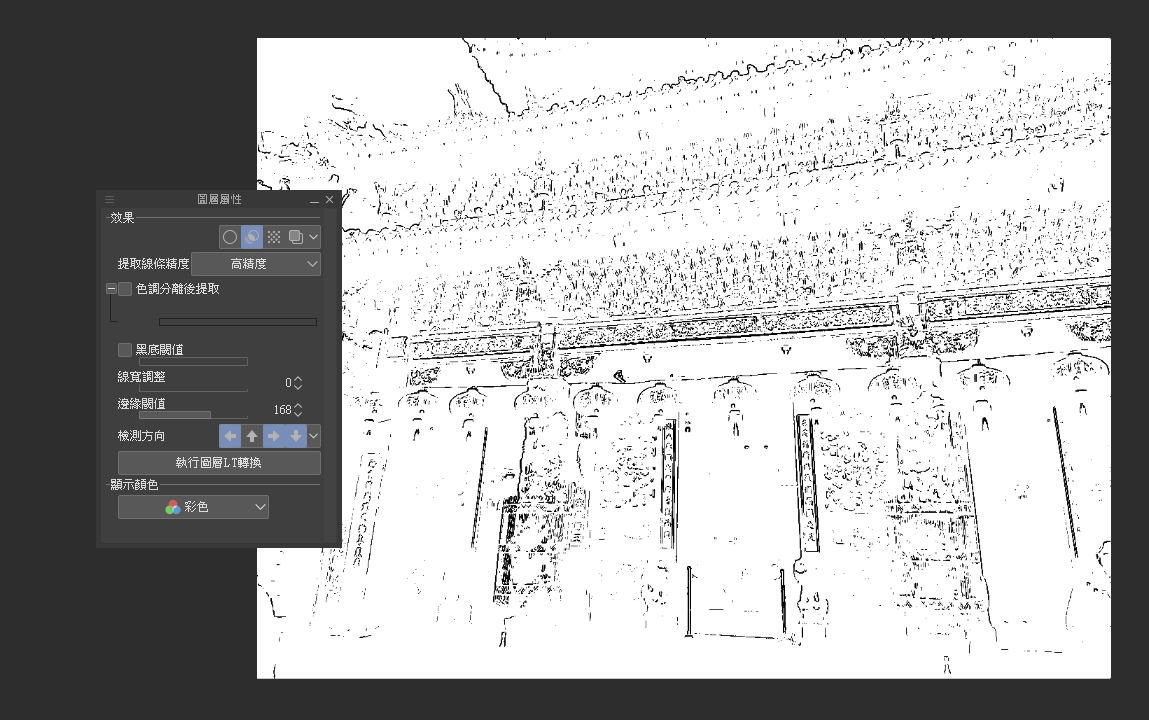Click the 邊緣閾值 value field 168
The height and width of the screenshot is (720, 1149).
283,409
